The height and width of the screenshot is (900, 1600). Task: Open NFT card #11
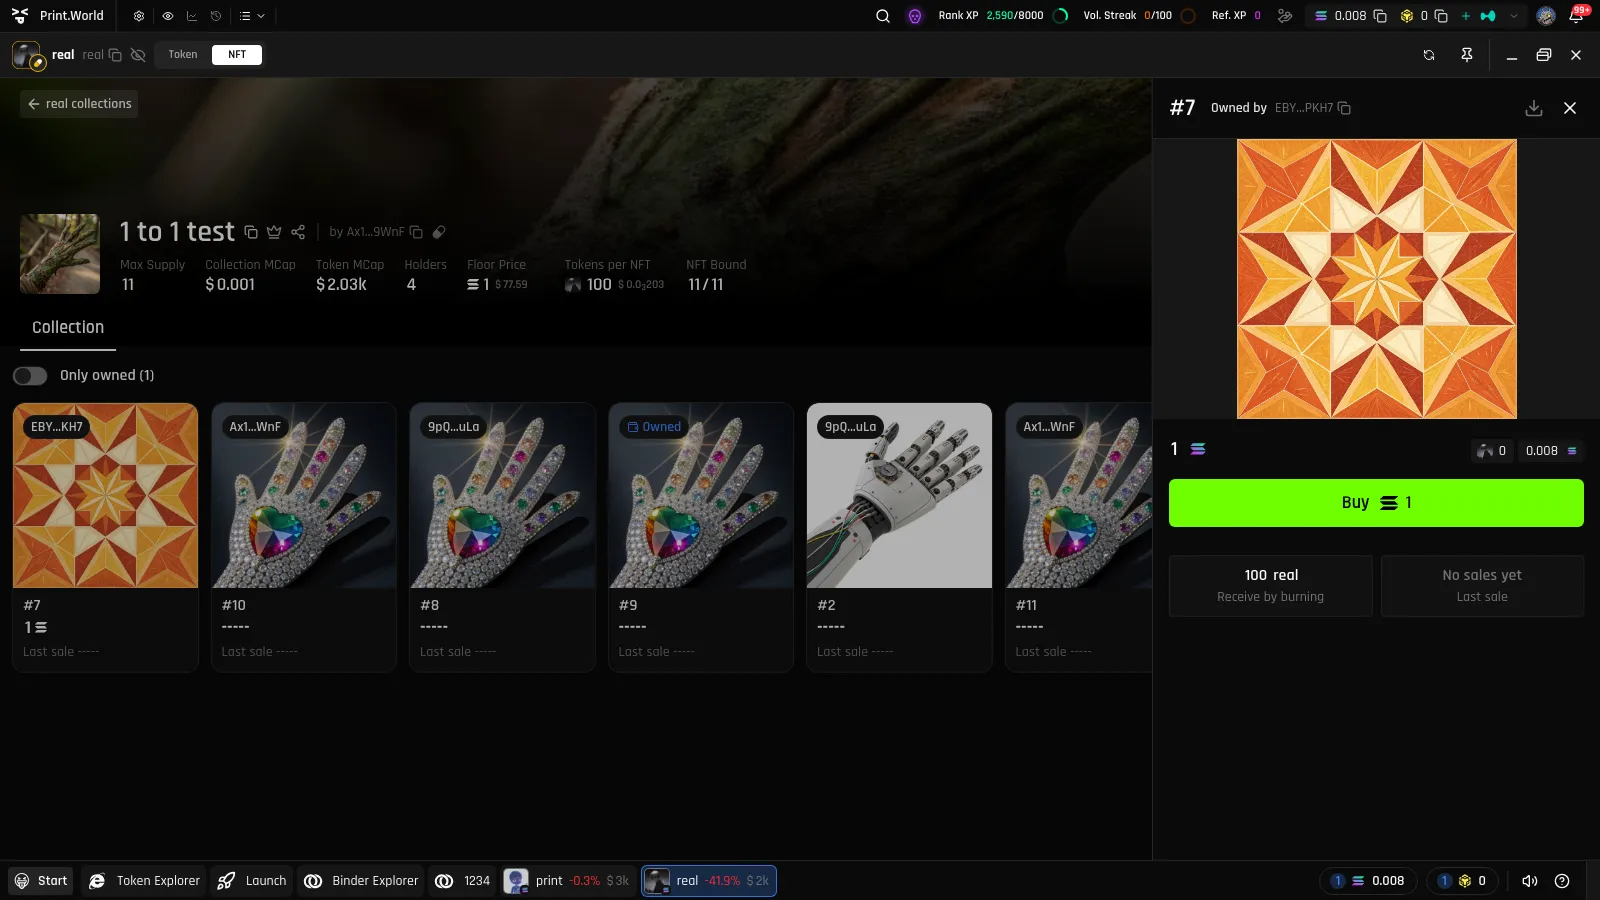pyautogui.click(x=1079, y=537)
